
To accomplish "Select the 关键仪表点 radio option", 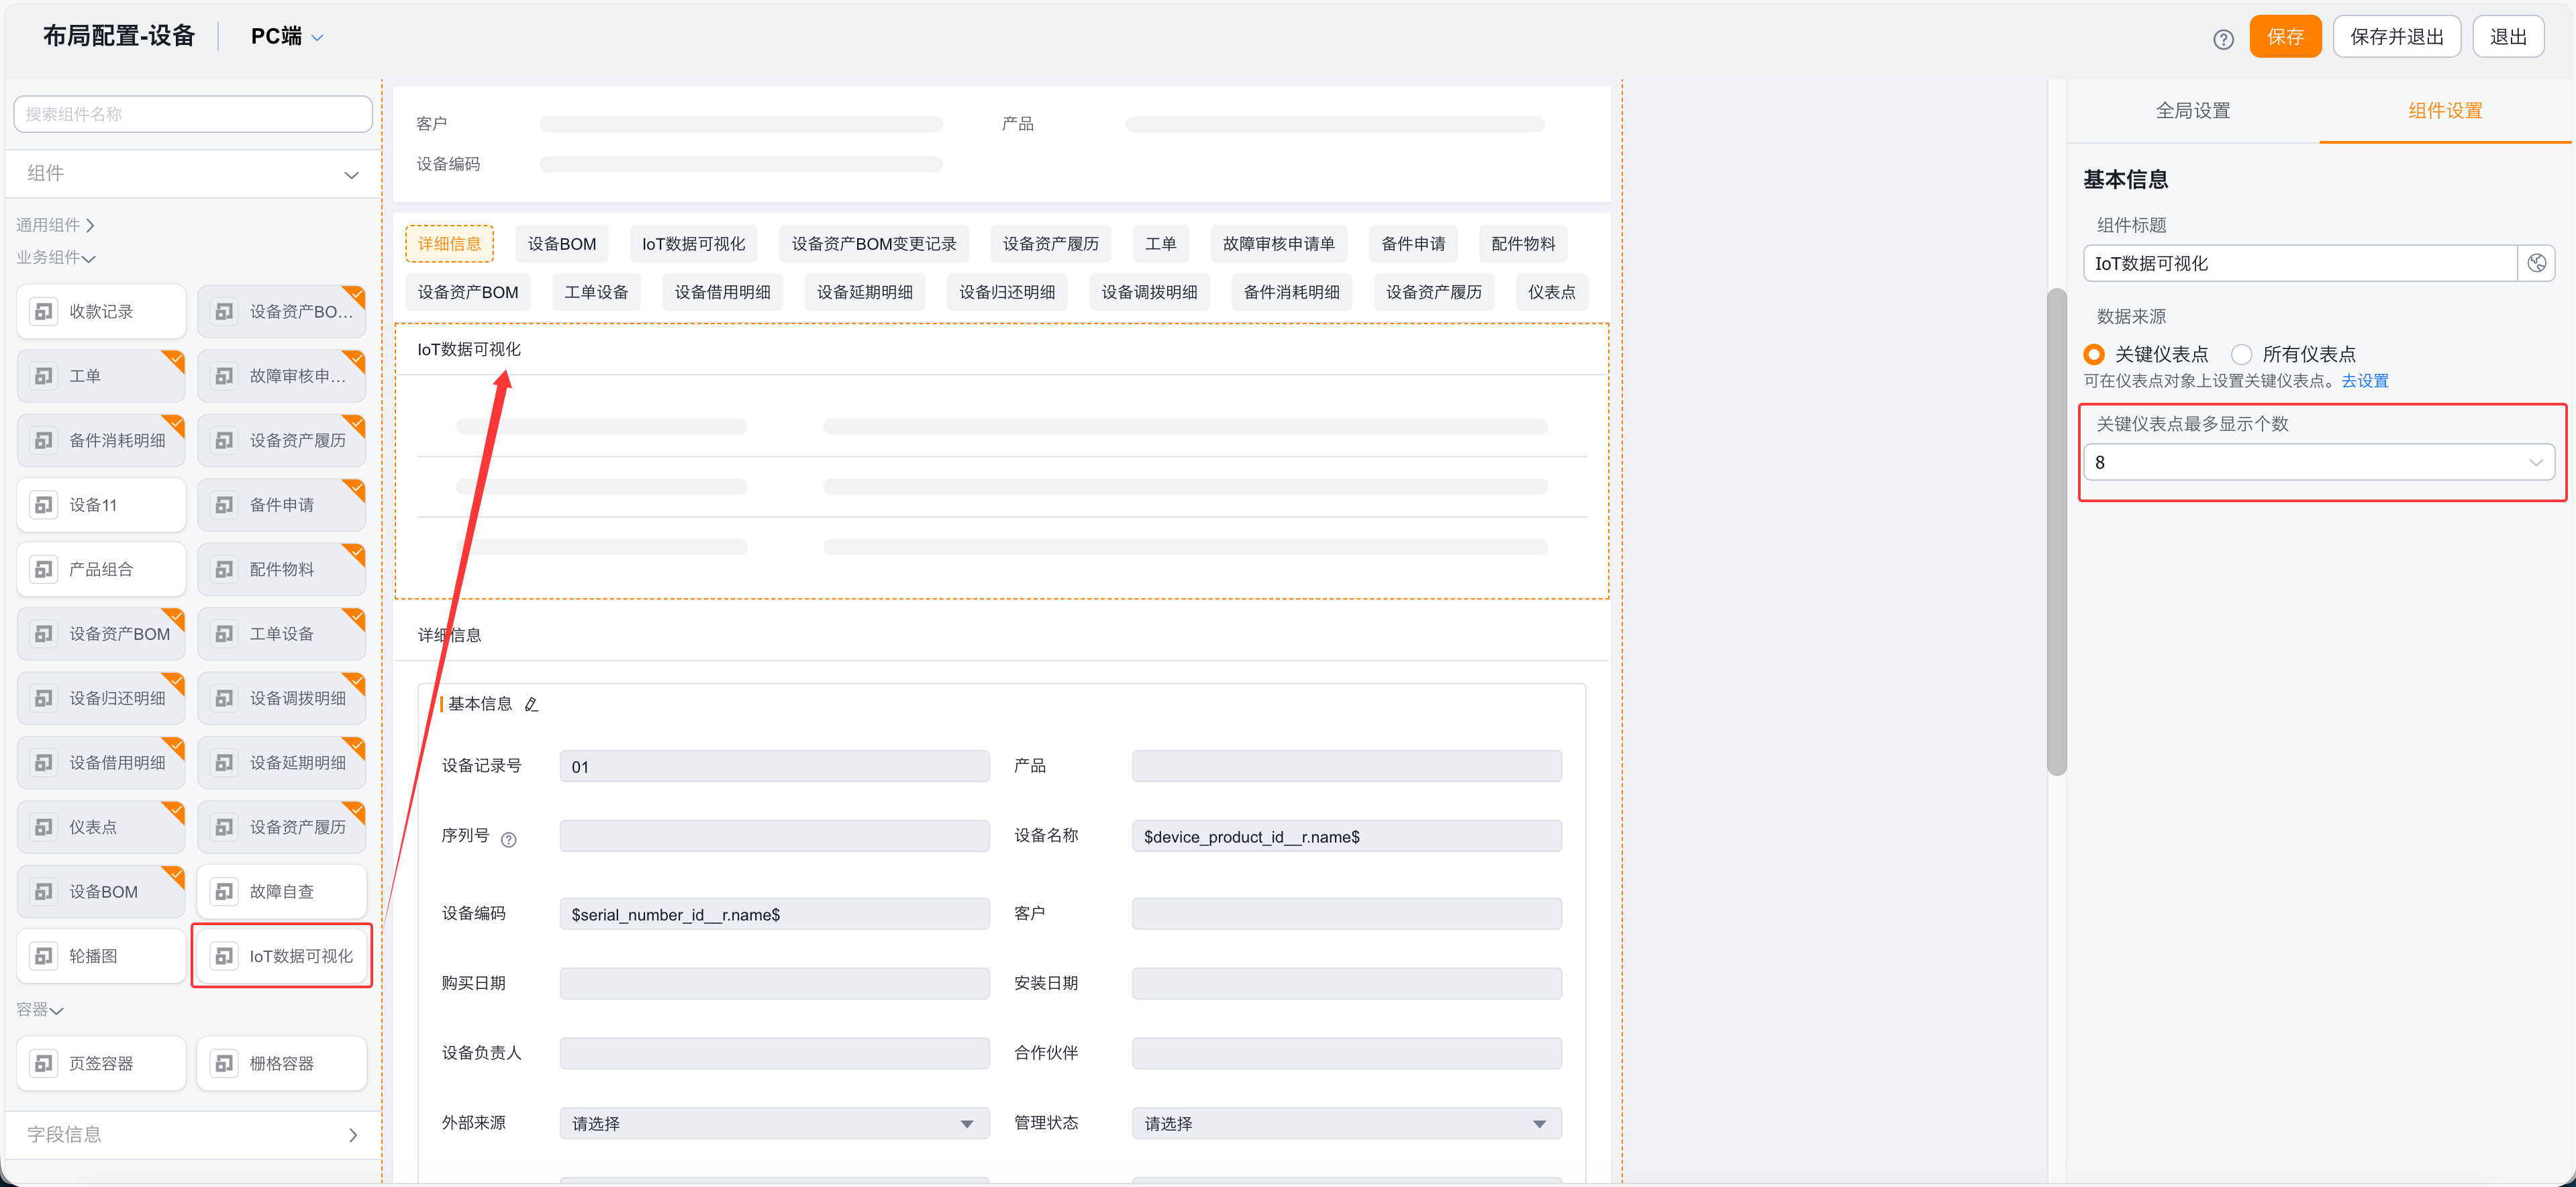I will coord(2094,354).
